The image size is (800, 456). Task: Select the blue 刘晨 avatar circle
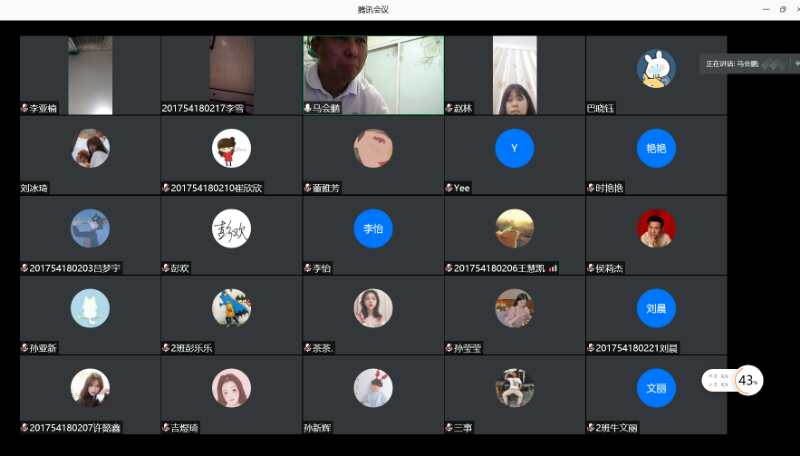[x=656, y=308]
